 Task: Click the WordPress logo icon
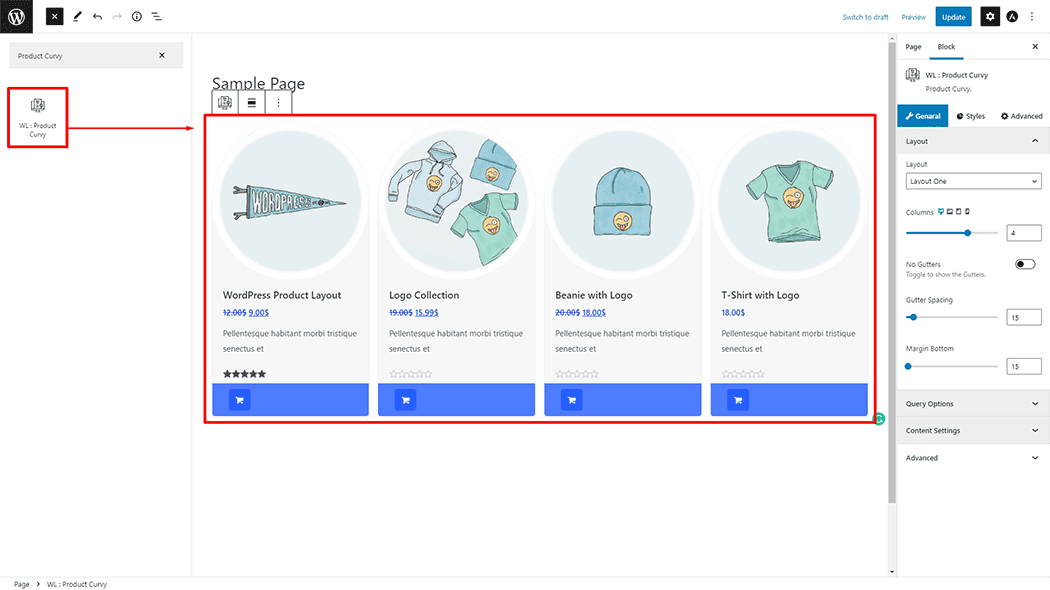[x=16, y=16]
